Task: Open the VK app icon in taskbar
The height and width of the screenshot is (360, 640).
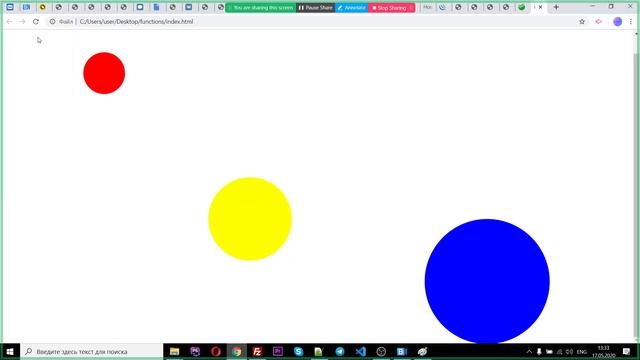Action: [x=402, y=351]
